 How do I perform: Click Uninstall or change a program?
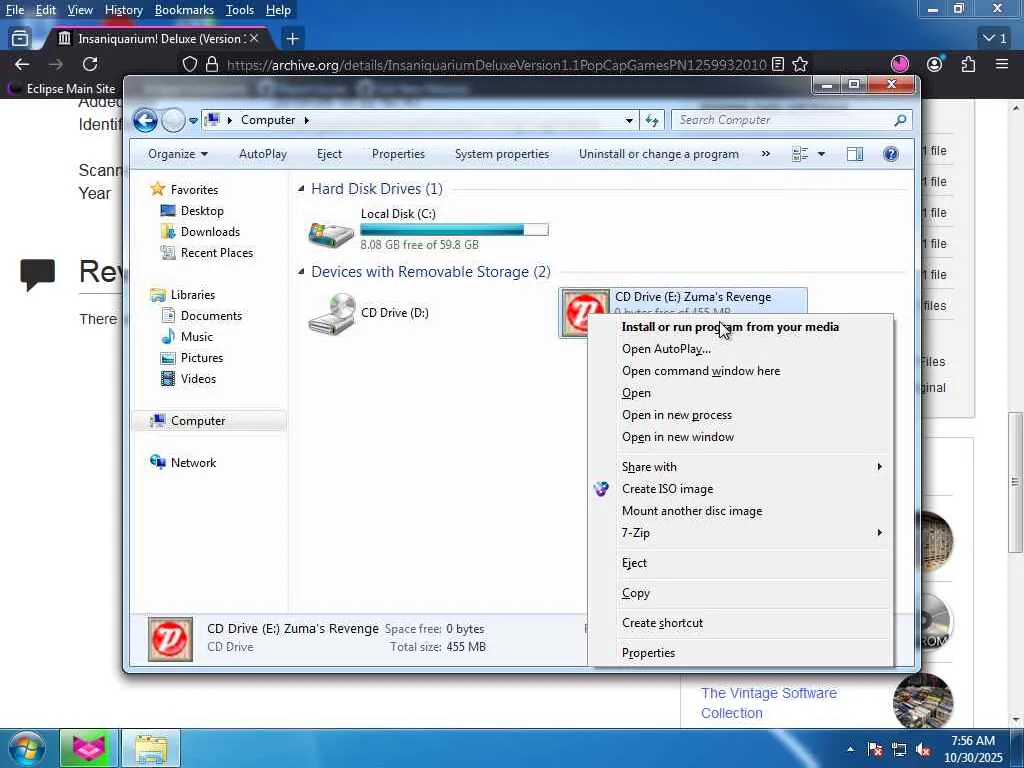click(659, 154)
